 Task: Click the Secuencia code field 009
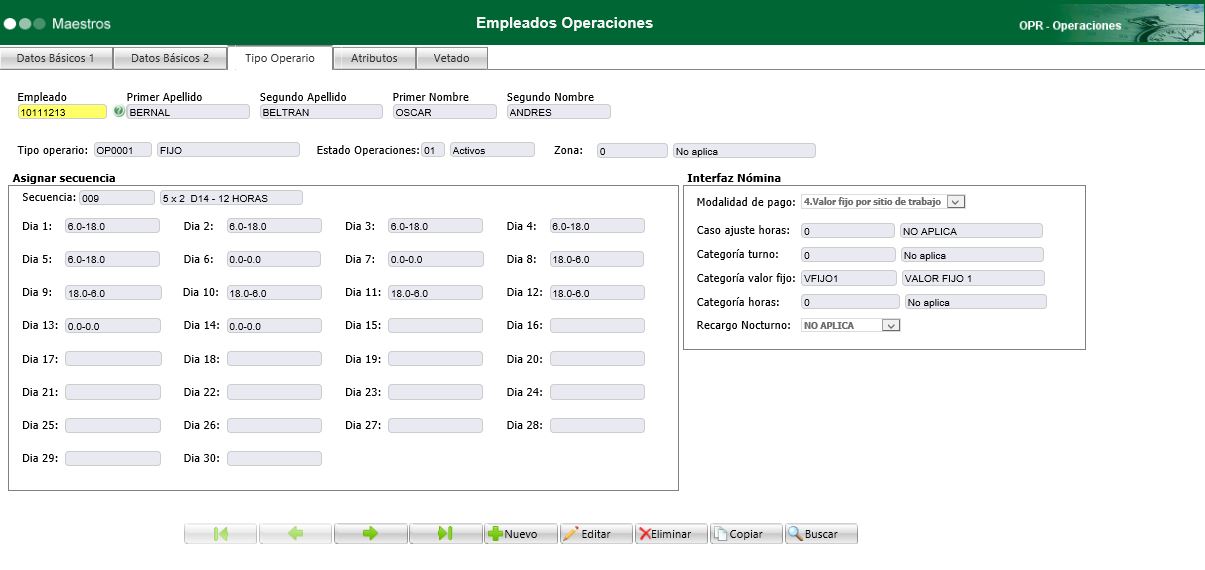coord(118,198)
